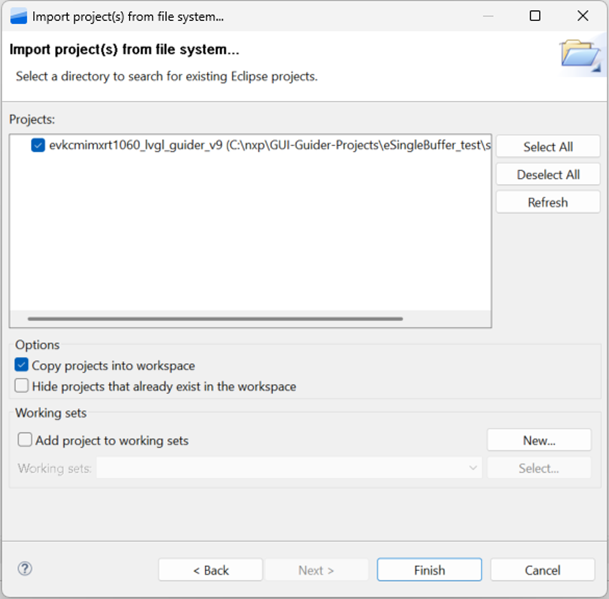Click New... working set button
Viewport: 609px width, 599px height.
tap(539, 440)
